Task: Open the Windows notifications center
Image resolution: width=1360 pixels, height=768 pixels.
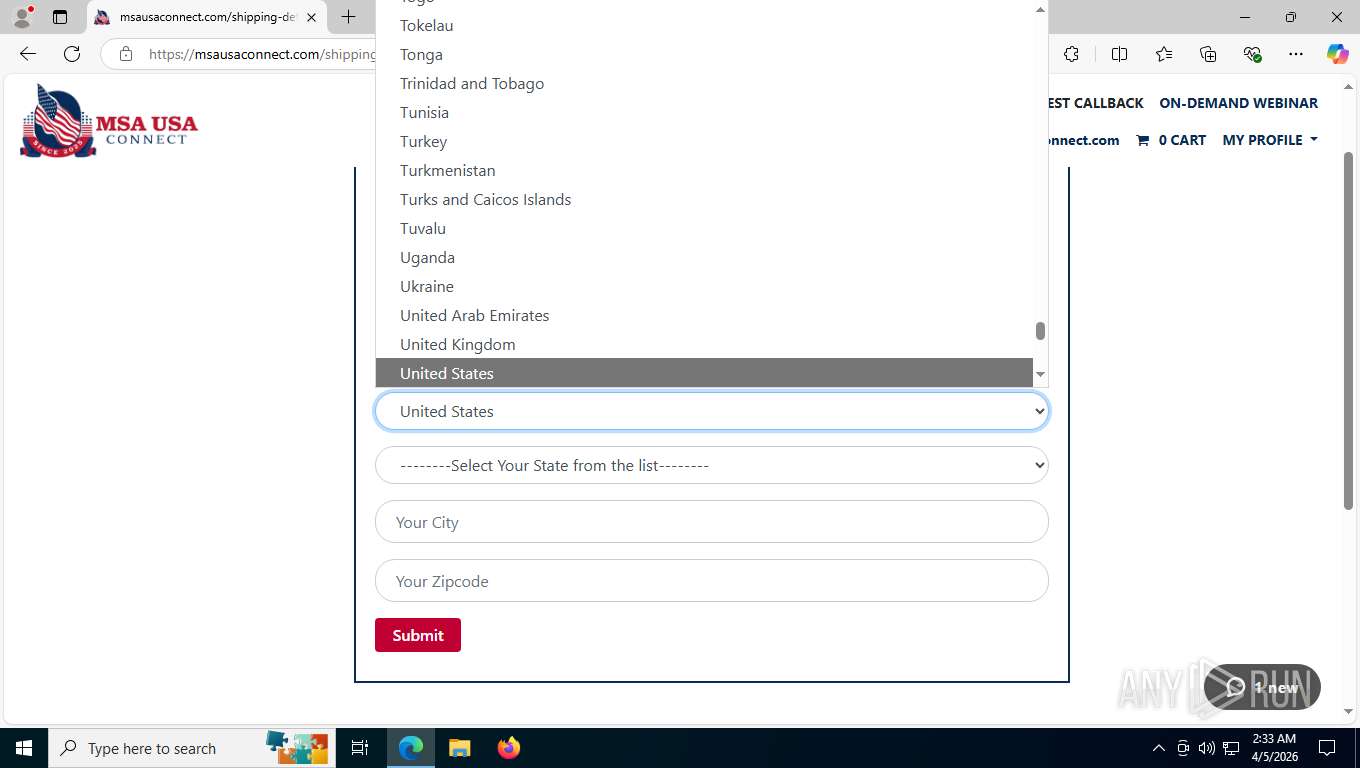Action: click(x=1327, y=748)
